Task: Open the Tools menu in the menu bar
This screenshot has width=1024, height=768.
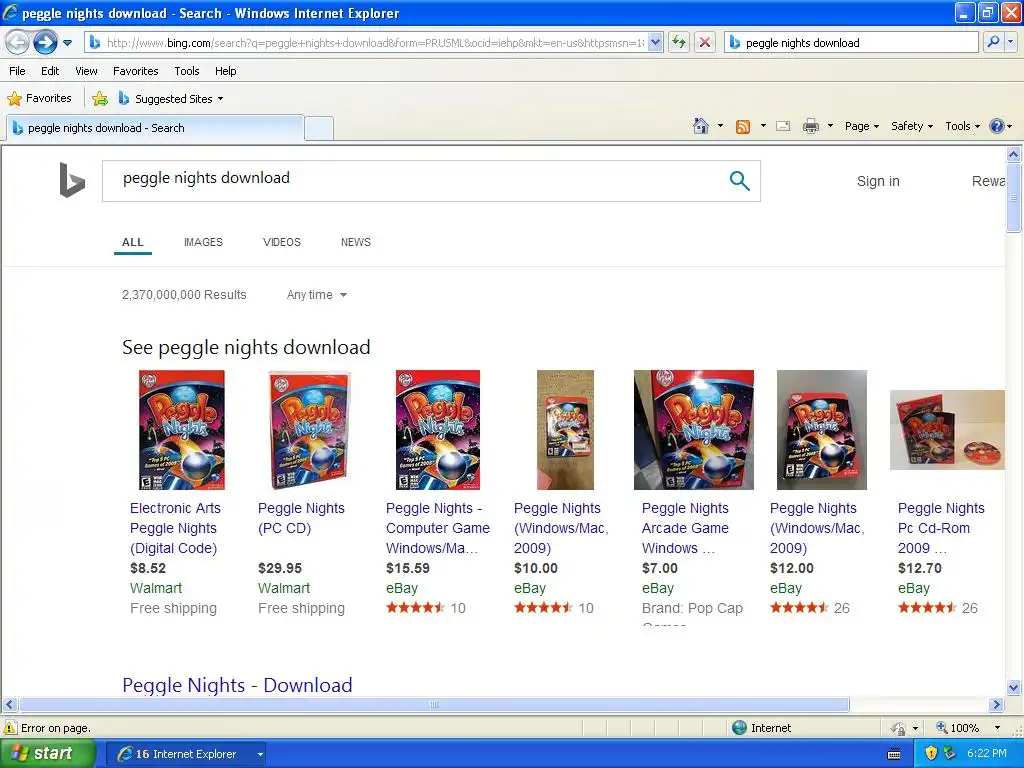Action: tap(186, 71)
